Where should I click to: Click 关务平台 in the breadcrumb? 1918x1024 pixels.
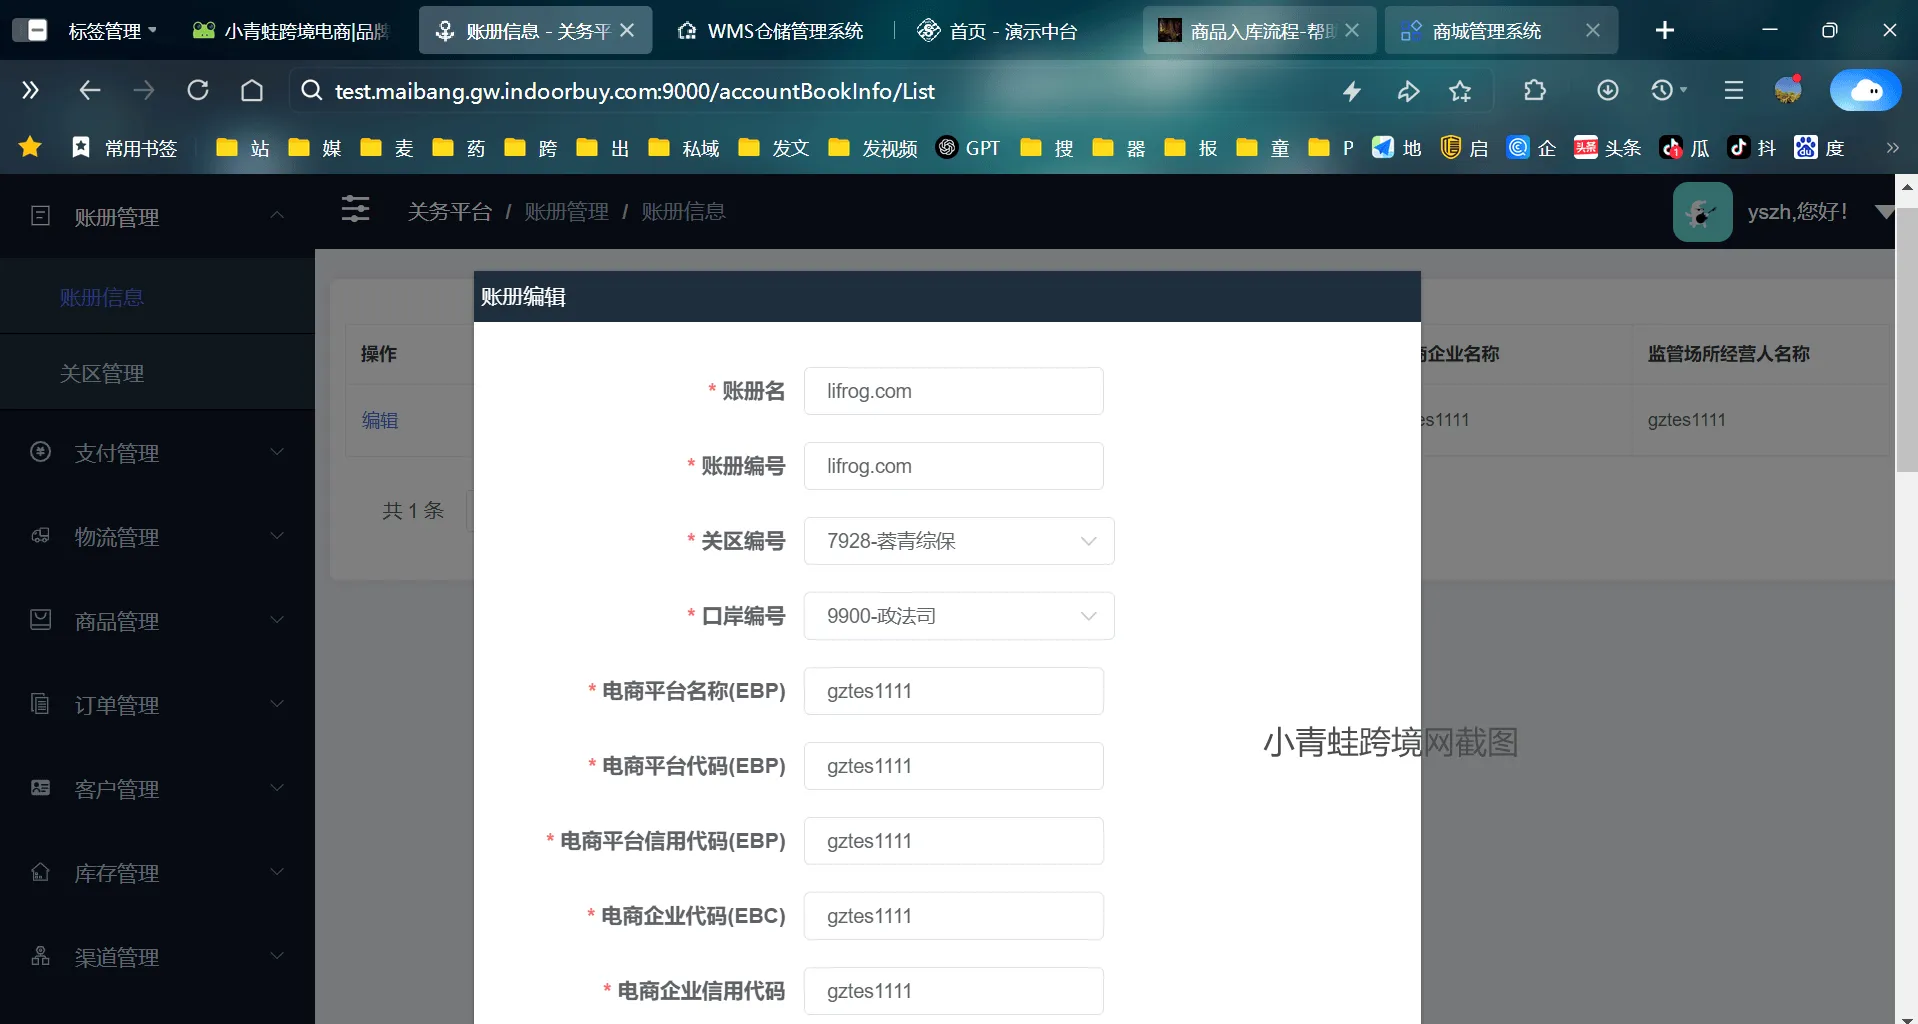(x=449, y=212)
